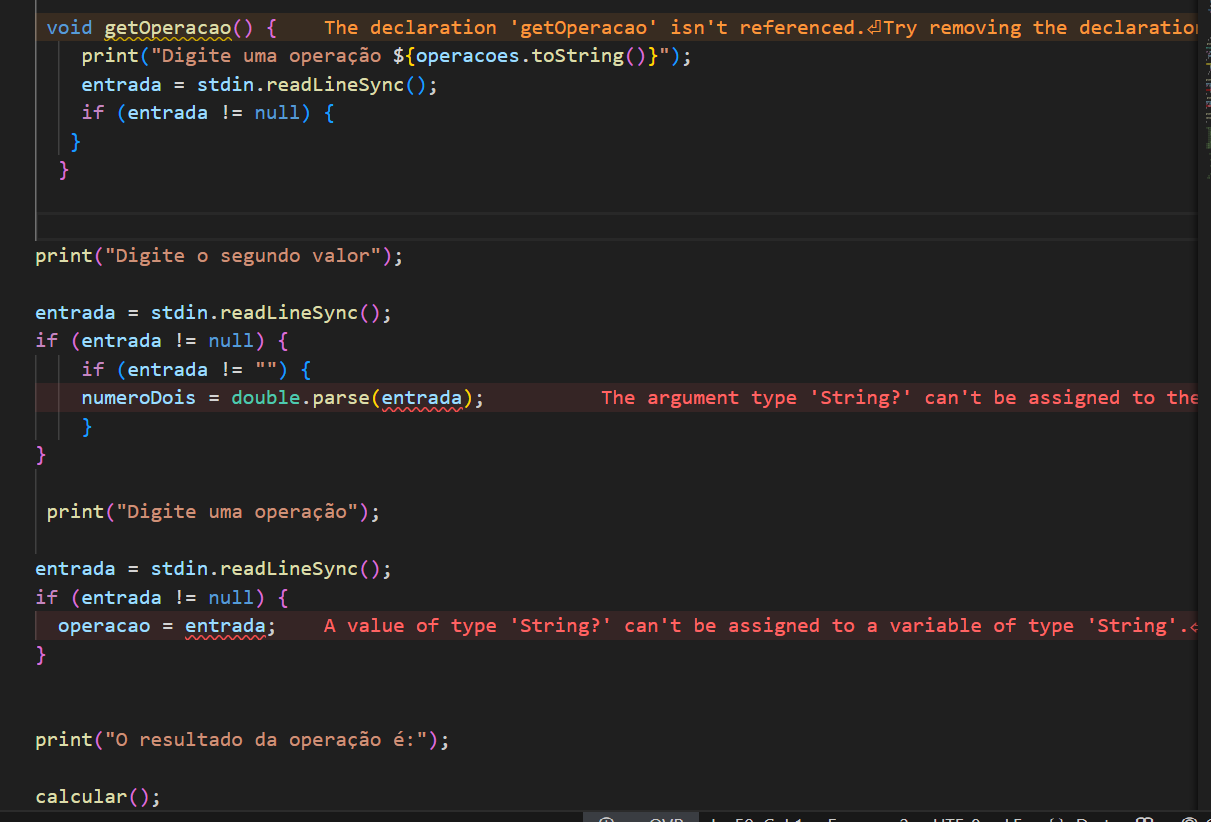Click the numeroDois variable
This screenshot has width=1211, height=822.
[139, 398]
